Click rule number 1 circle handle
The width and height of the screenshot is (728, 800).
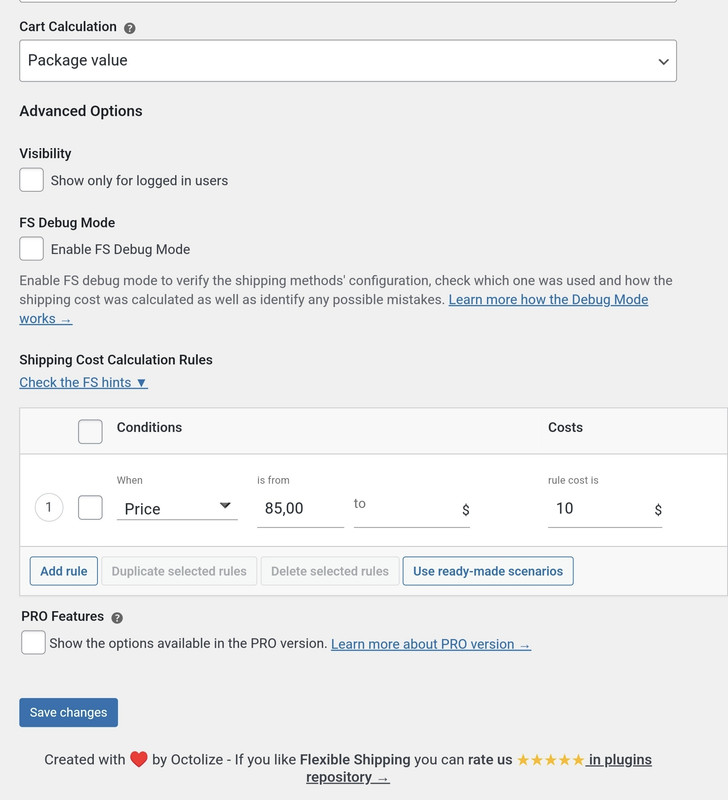[49, 508]
